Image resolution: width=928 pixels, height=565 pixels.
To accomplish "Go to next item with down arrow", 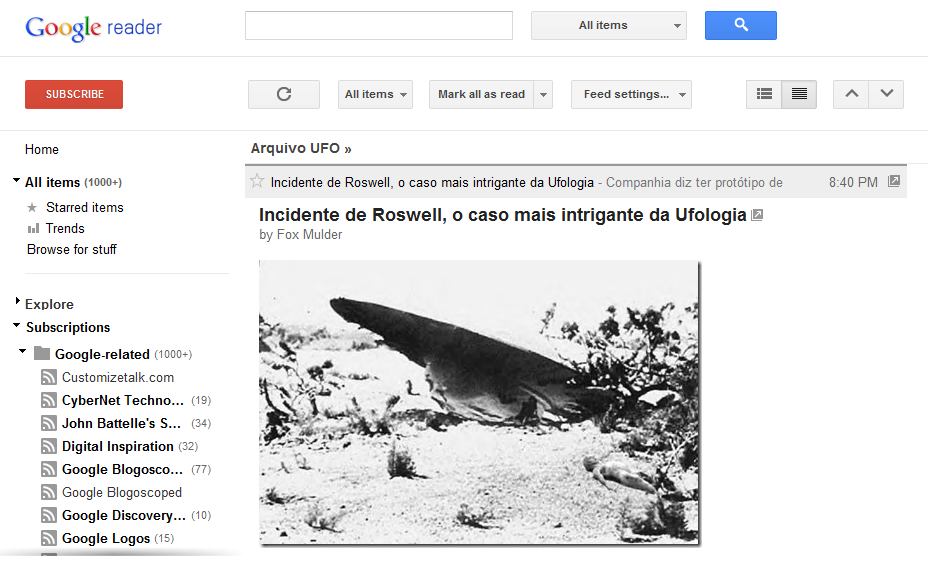I will click(887, 94).
